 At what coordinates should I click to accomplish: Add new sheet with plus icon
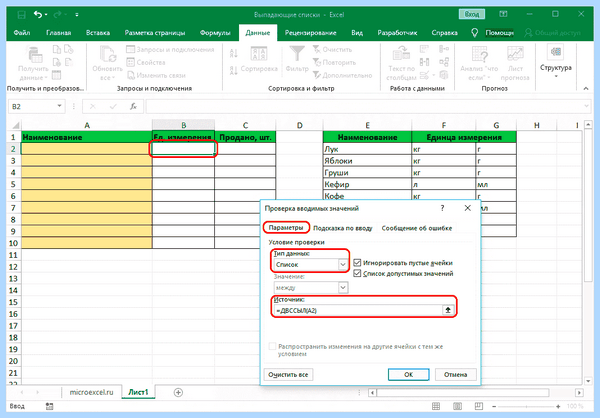pyautogui.click(x=178, y=392)
